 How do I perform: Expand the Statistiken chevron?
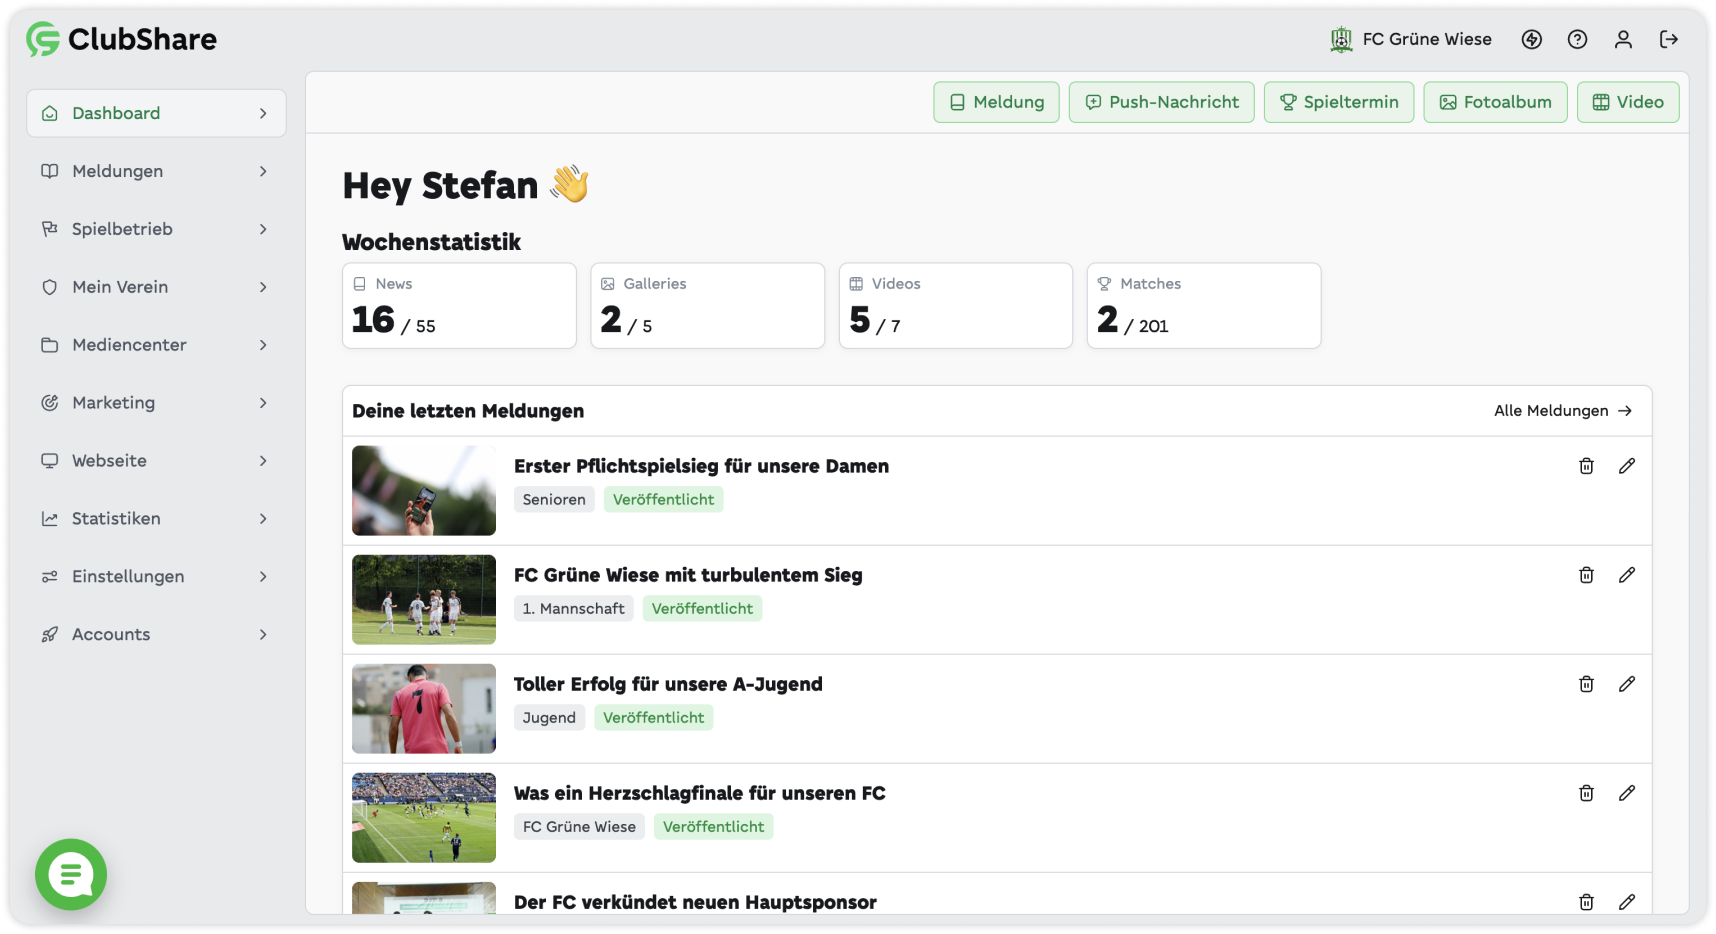coord(263,519)
